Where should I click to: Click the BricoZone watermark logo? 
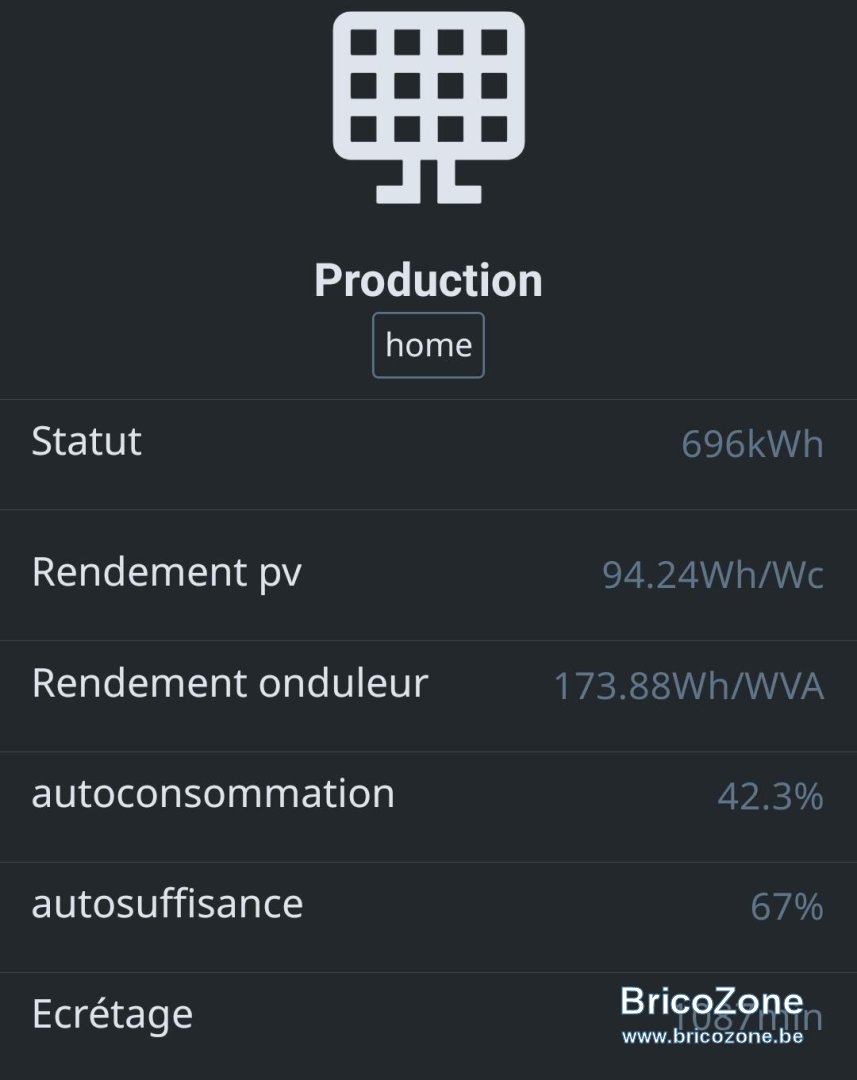712,1001
